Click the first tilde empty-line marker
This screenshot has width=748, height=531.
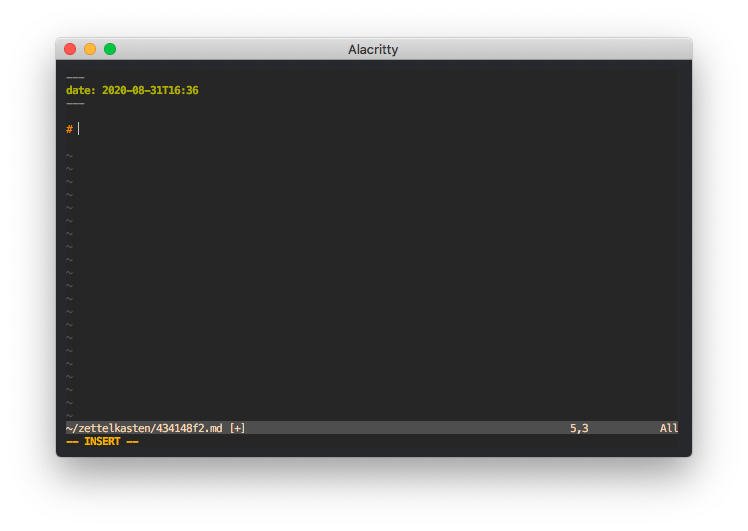69,155
